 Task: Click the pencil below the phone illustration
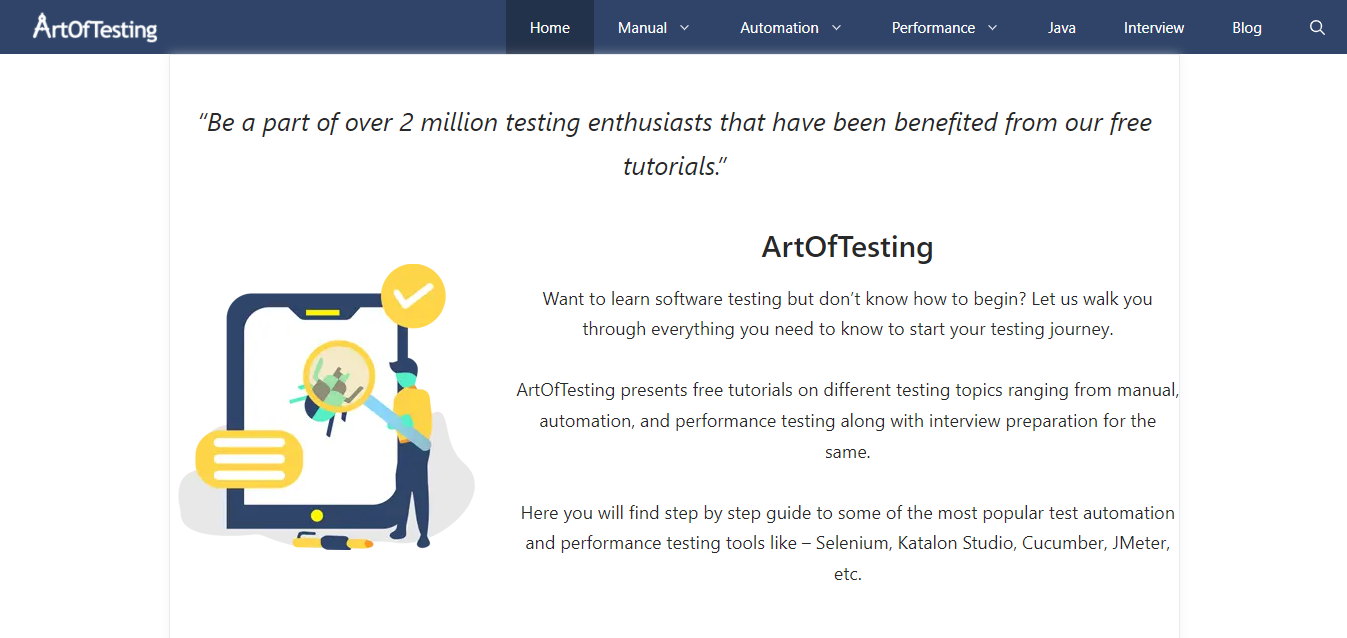(333, 543)
